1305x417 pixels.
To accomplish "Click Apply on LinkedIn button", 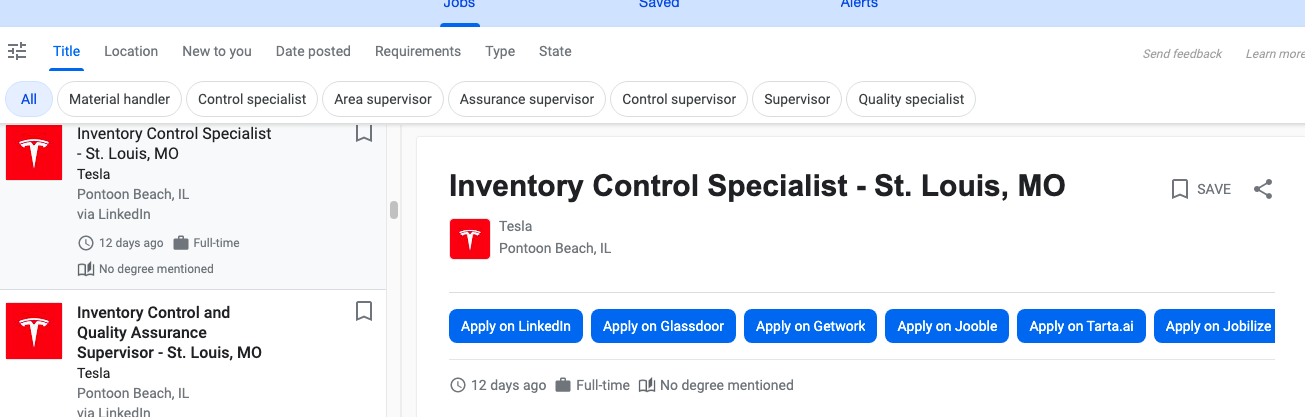I will pos(516,326).
